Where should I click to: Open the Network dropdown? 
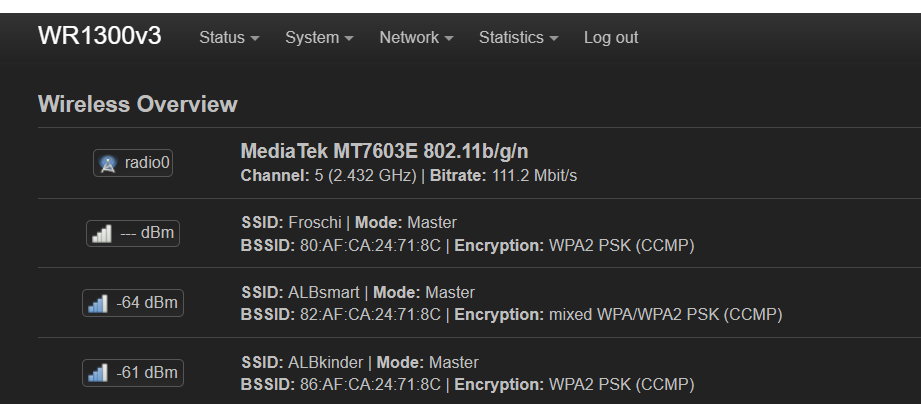[x=416, y=38]
